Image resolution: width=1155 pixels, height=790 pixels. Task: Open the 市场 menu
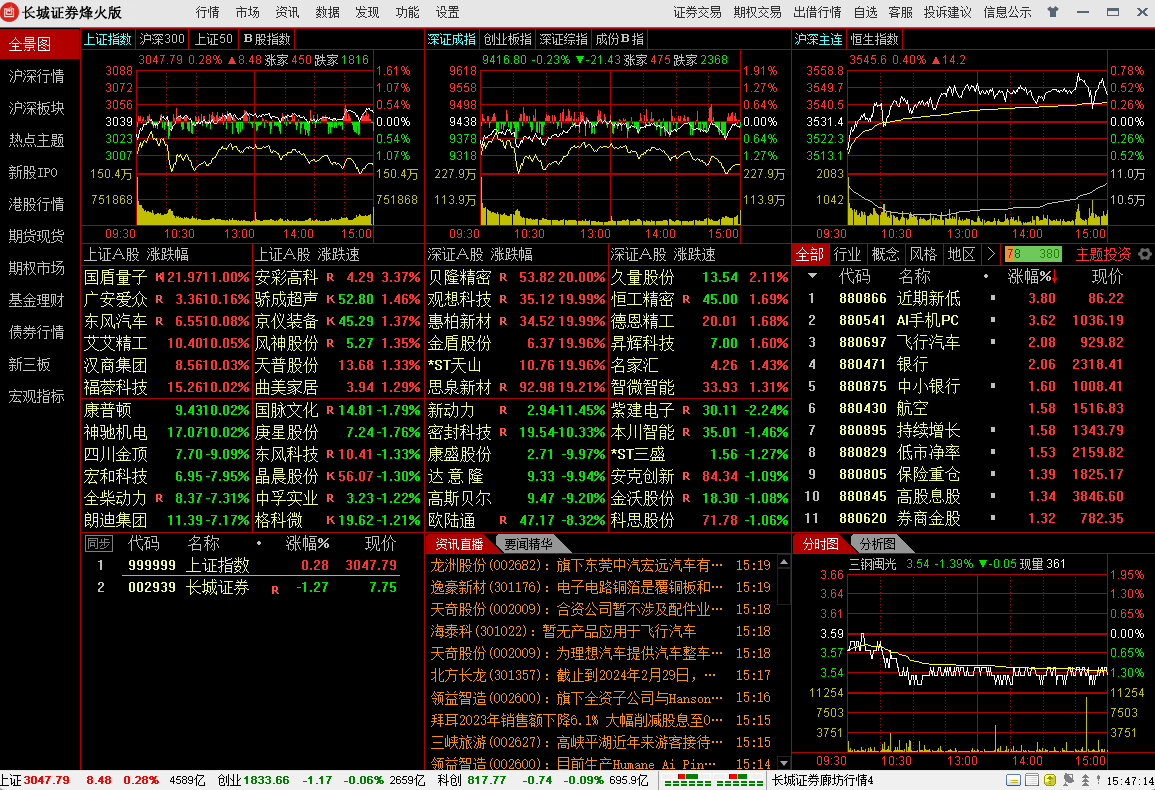tap(248, 13)
